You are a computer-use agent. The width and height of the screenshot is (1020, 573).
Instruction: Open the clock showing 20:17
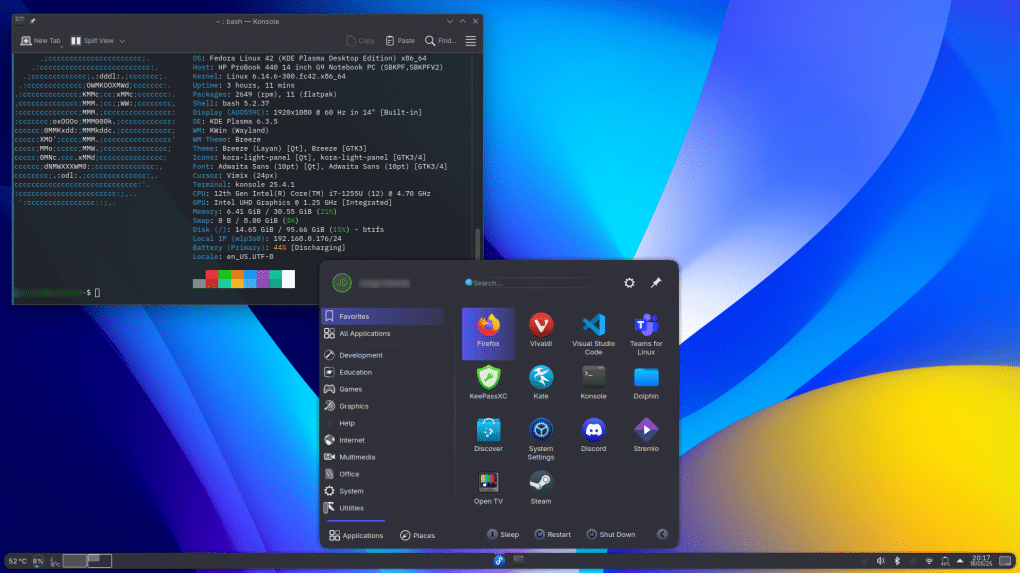(982, 561)
